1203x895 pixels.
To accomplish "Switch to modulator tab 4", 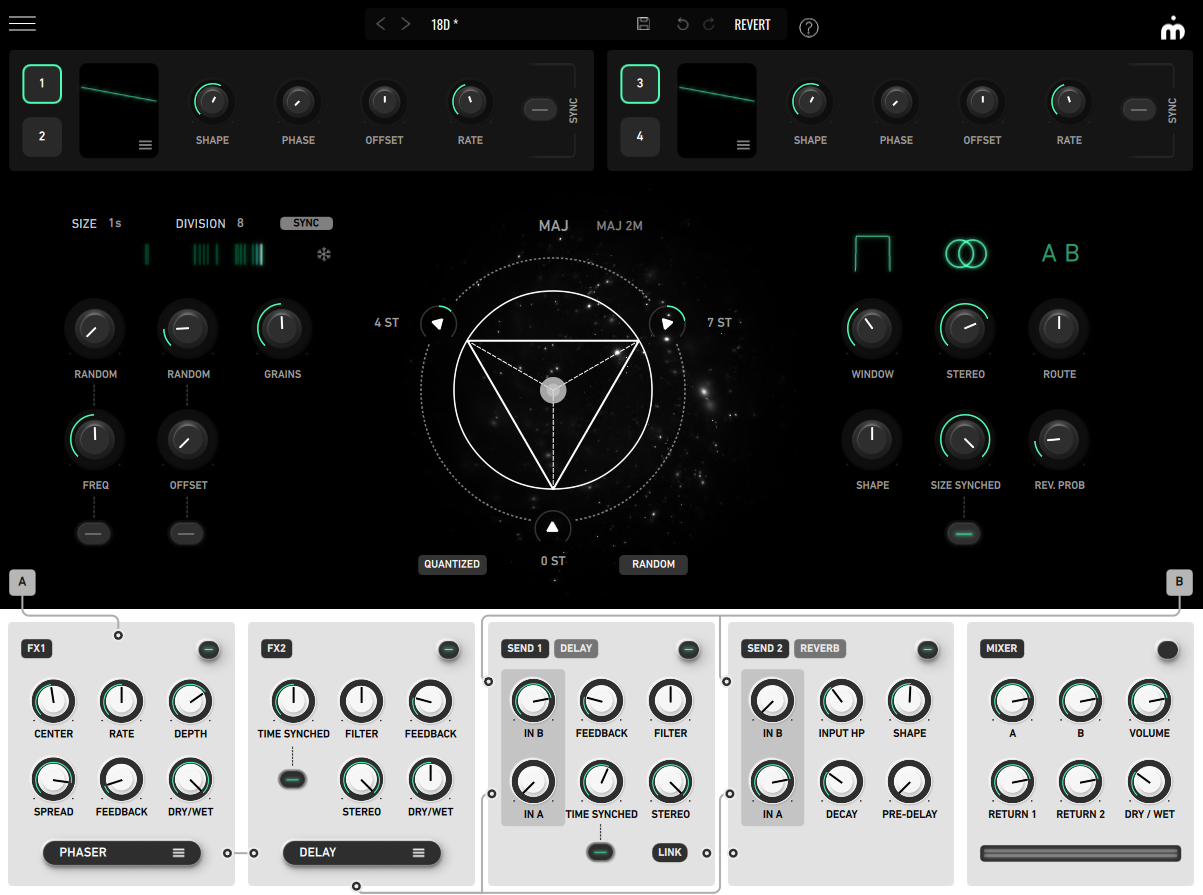I will pos(640,137).
